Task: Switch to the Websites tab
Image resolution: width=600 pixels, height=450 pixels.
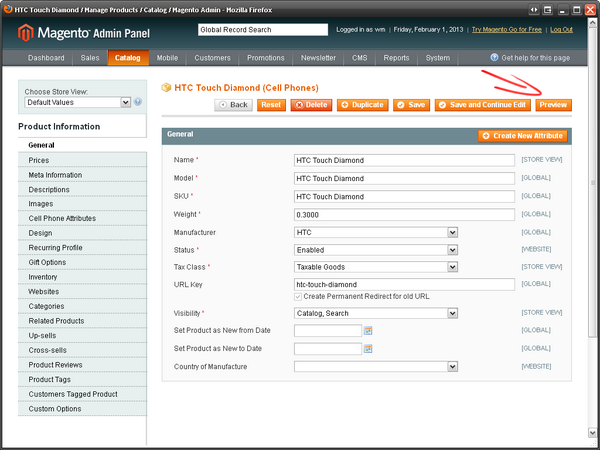Action: point(82,292)
